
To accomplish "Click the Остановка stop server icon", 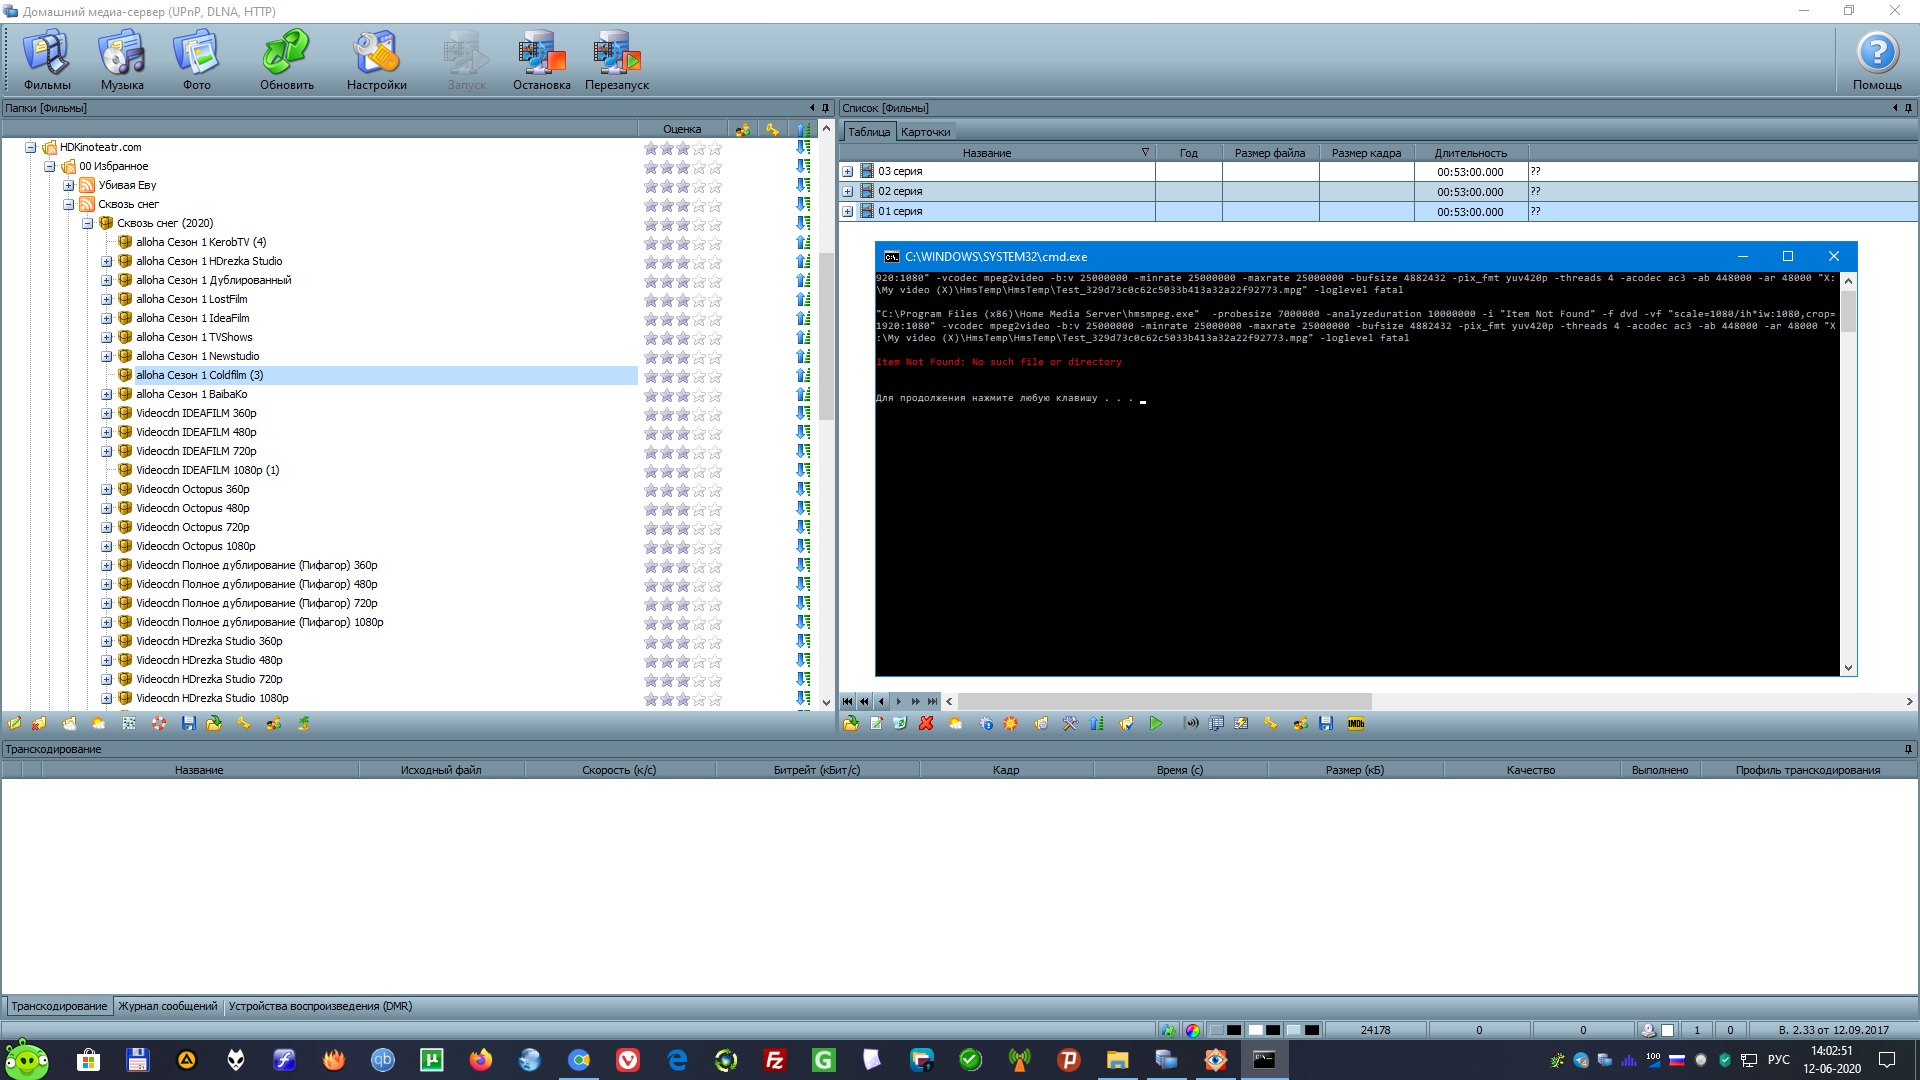I will (x=541, y=59).
